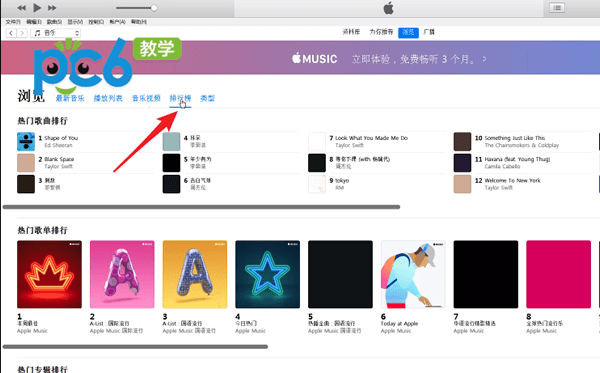Open the 帐户(A) menu
The height and width of the screenshot is (373, 600).
[x=117, y=22]
